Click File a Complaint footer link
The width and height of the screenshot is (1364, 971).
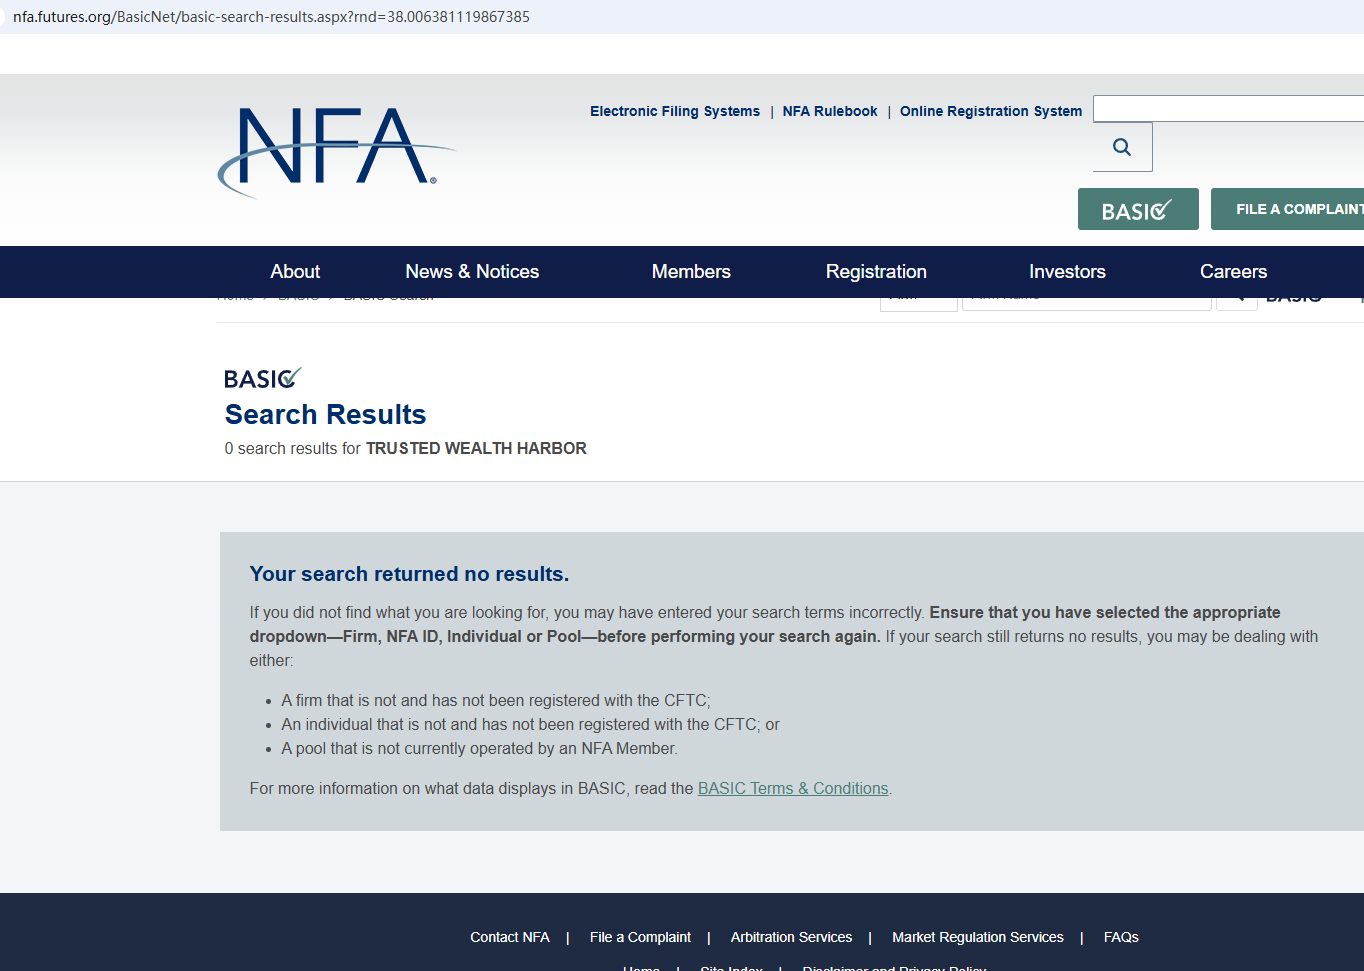640,937
